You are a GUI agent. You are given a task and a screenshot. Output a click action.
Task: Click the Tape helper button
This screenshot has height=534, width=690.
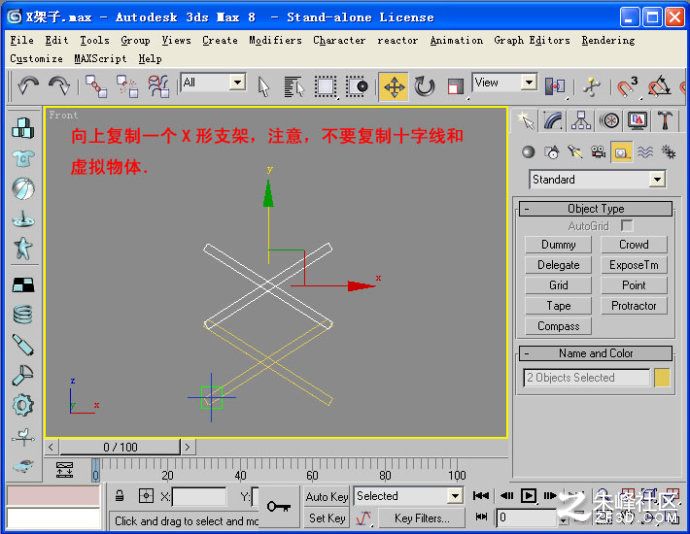[x=558, y=306]
